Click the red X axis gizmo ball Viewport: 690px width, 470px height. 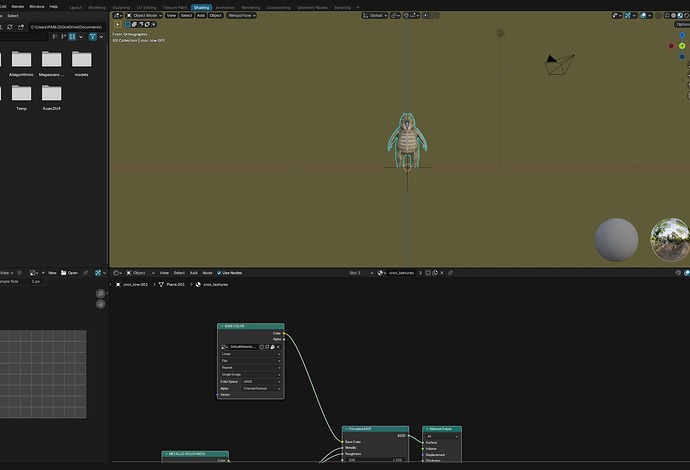(671, 46)
